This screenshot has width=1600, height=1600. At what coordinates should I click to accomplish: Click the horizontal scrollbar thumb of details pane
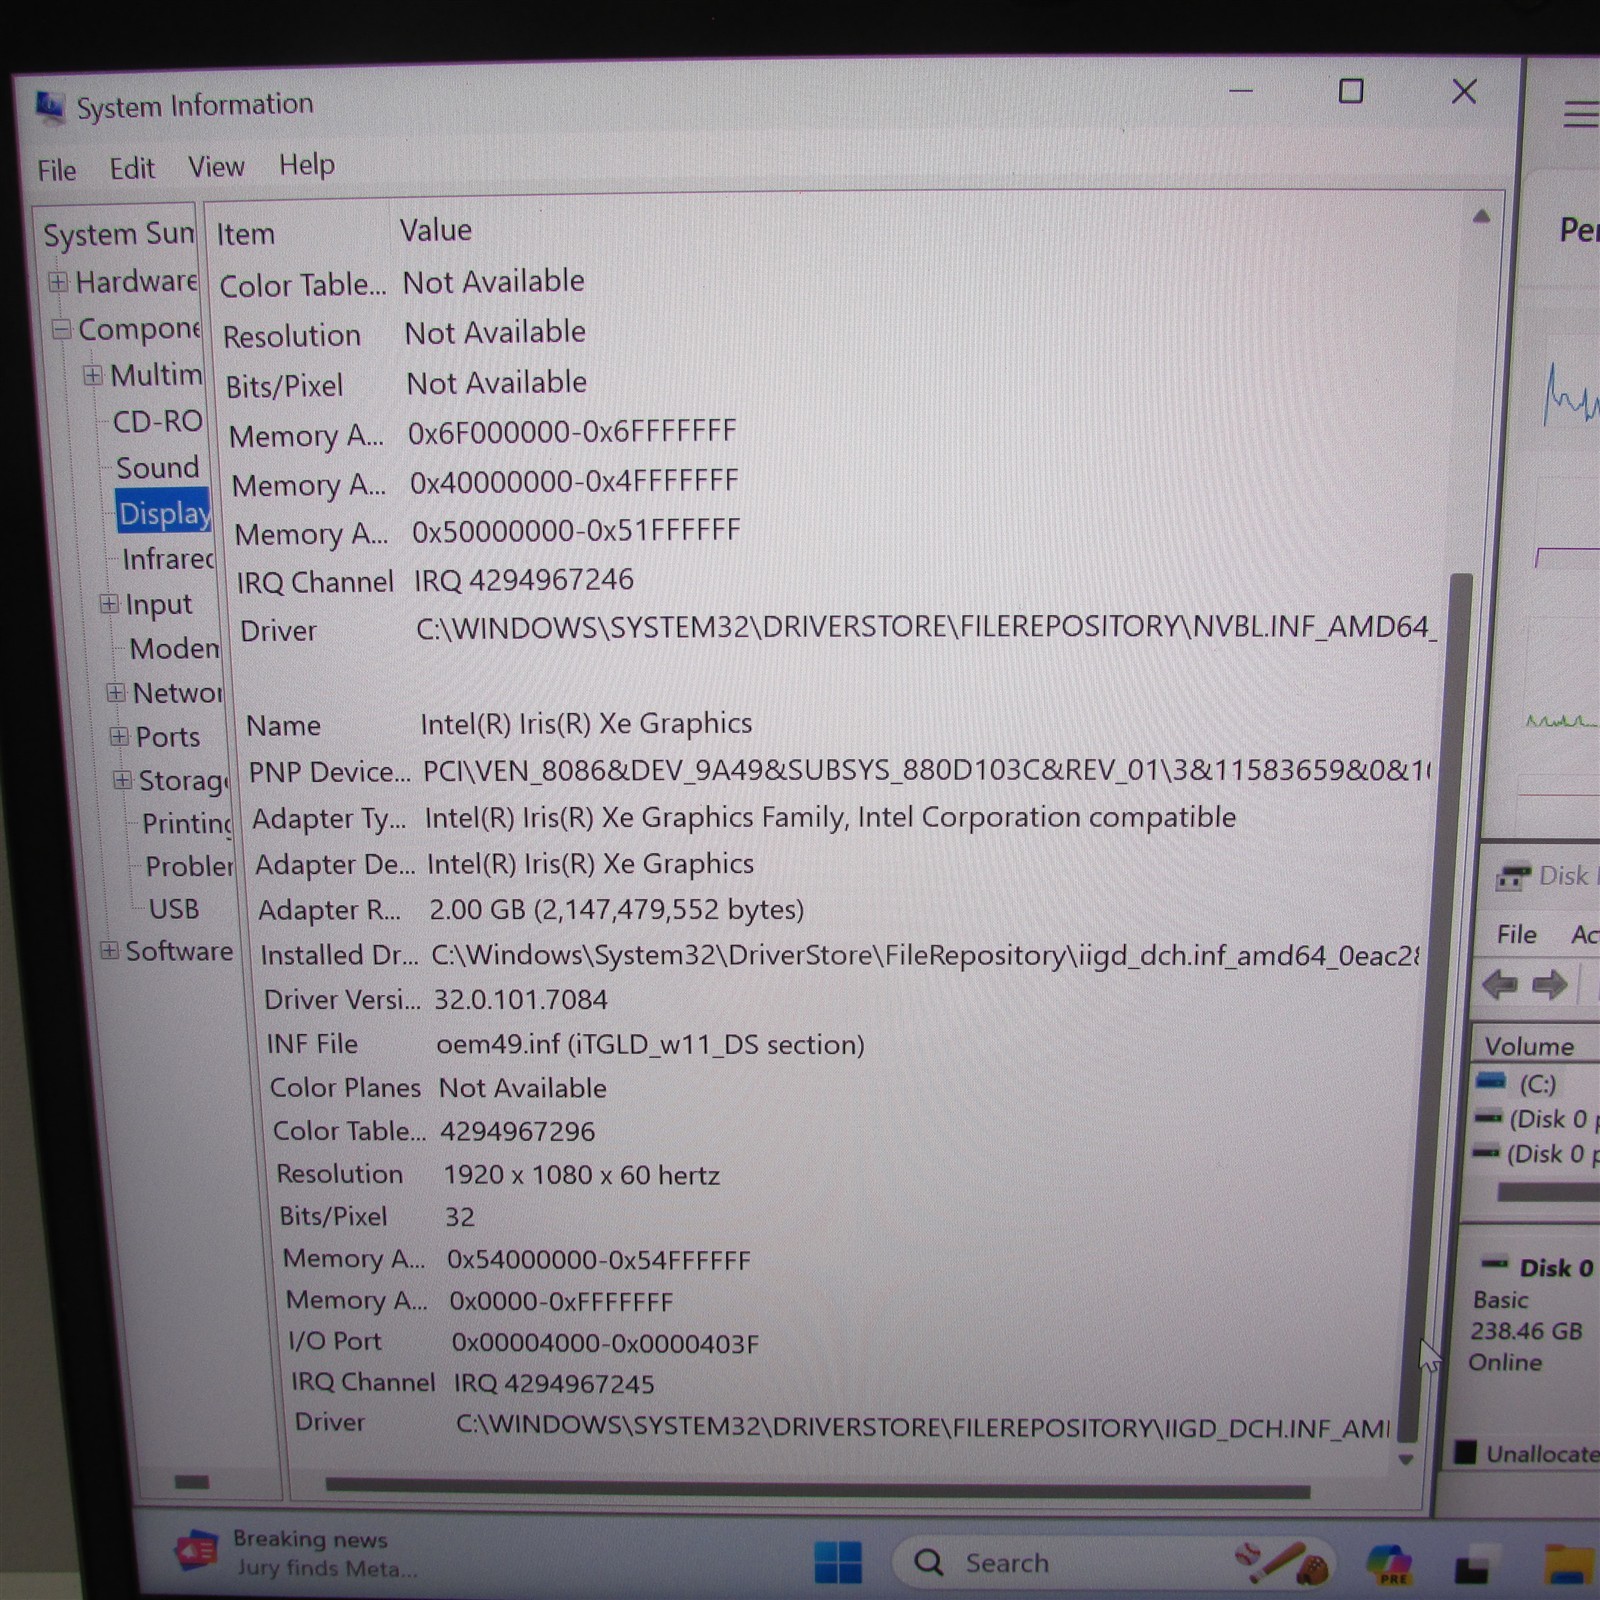pyautogui.click(x=817, y=1488)
